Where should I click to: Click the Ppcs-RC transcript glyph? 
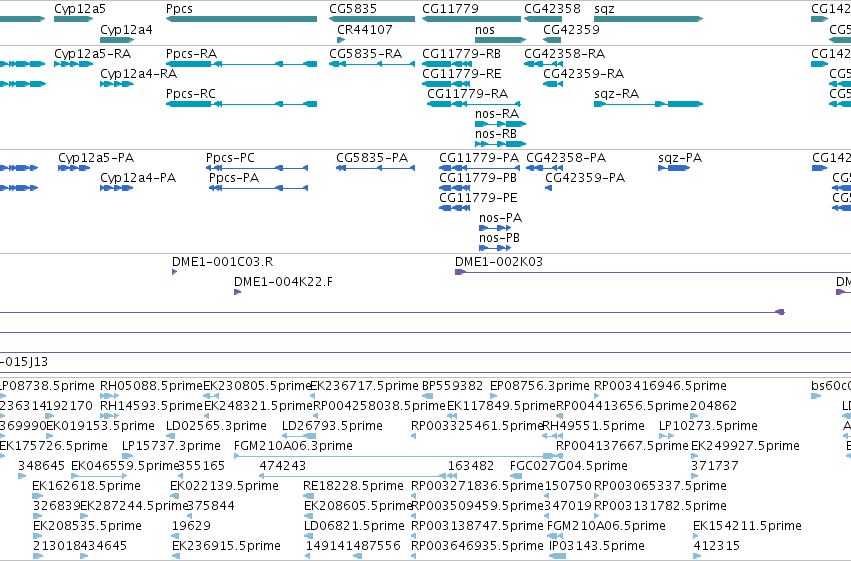pyautogui.click(x=242, y=104)
